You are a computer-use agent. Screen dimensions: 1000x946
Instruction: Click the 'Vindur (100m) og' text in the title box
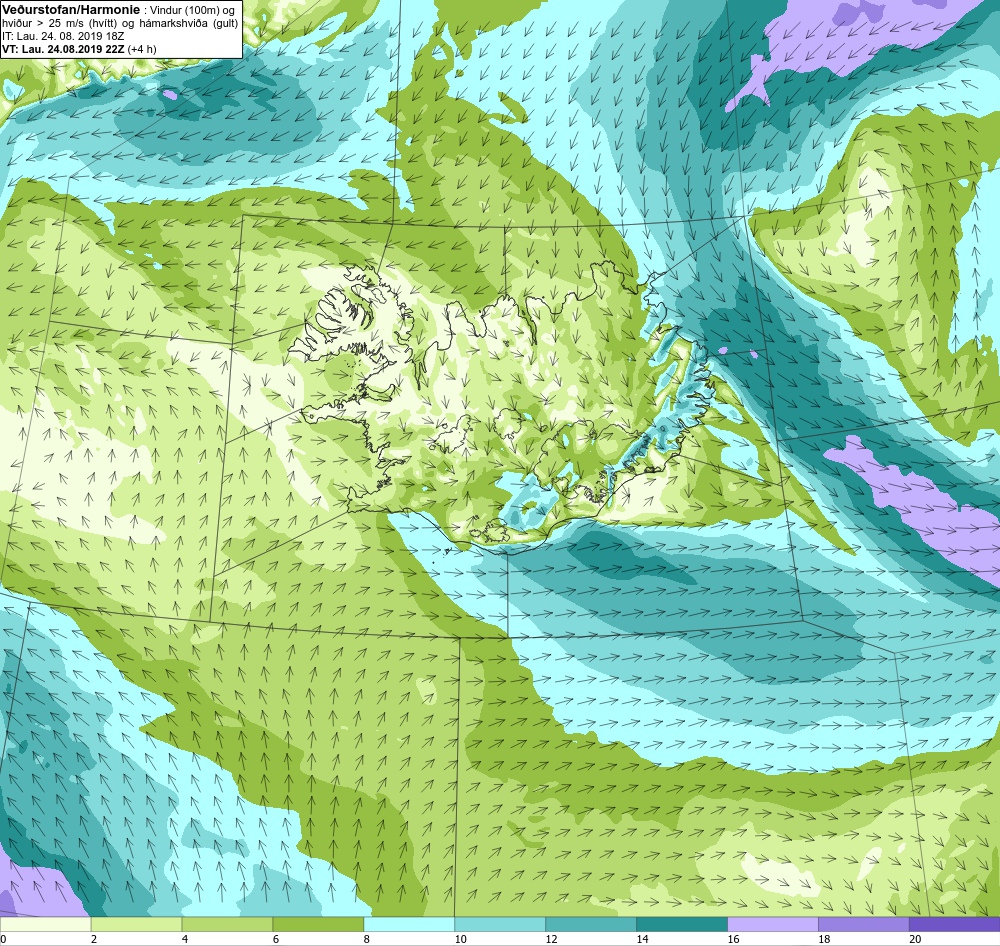pos(192,11)
